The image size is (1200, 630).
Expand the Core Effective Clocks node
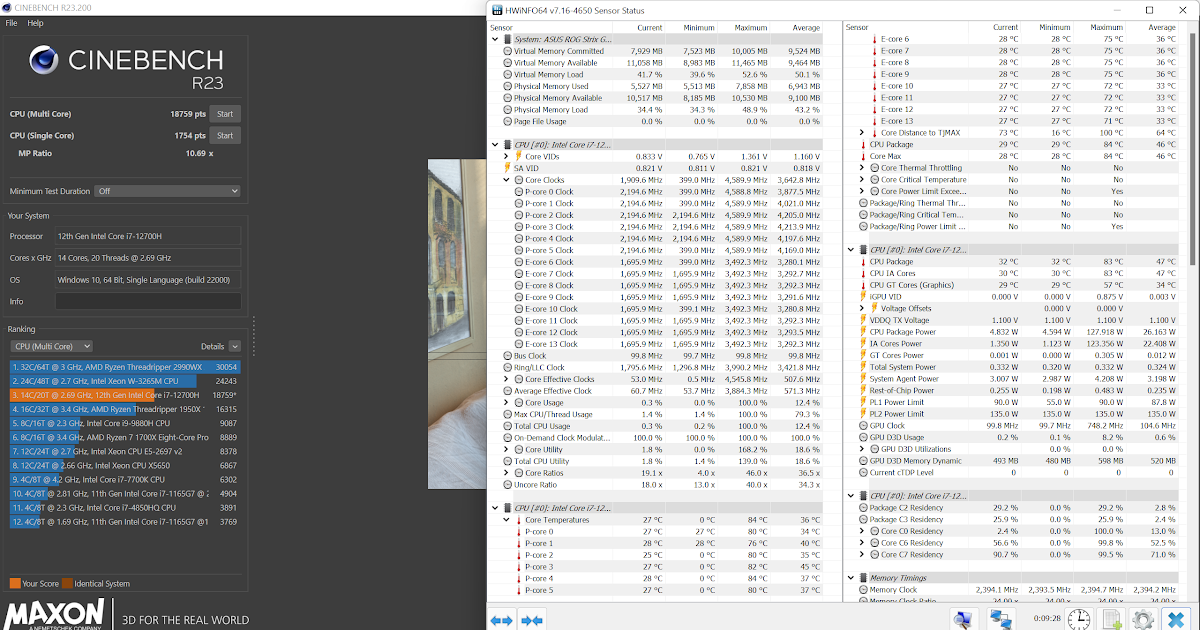pos(507,379)
